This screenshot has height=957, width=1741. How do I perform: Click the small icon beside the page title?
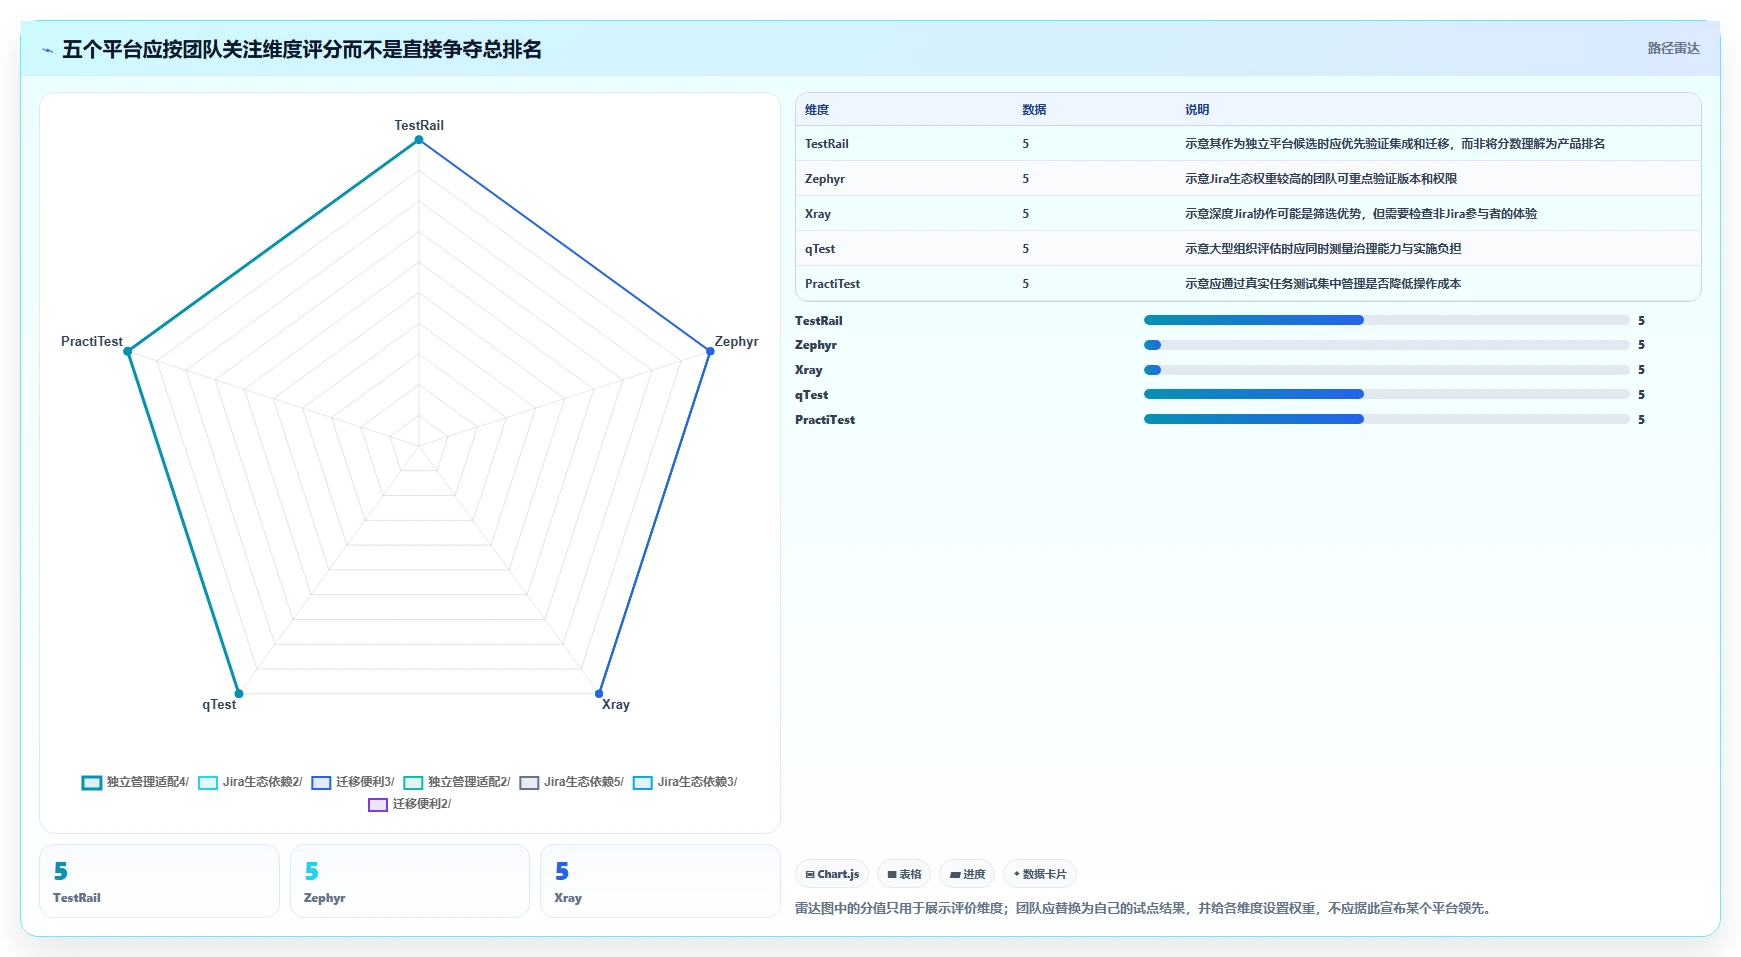pyautogui.click(x=47, y=50)
